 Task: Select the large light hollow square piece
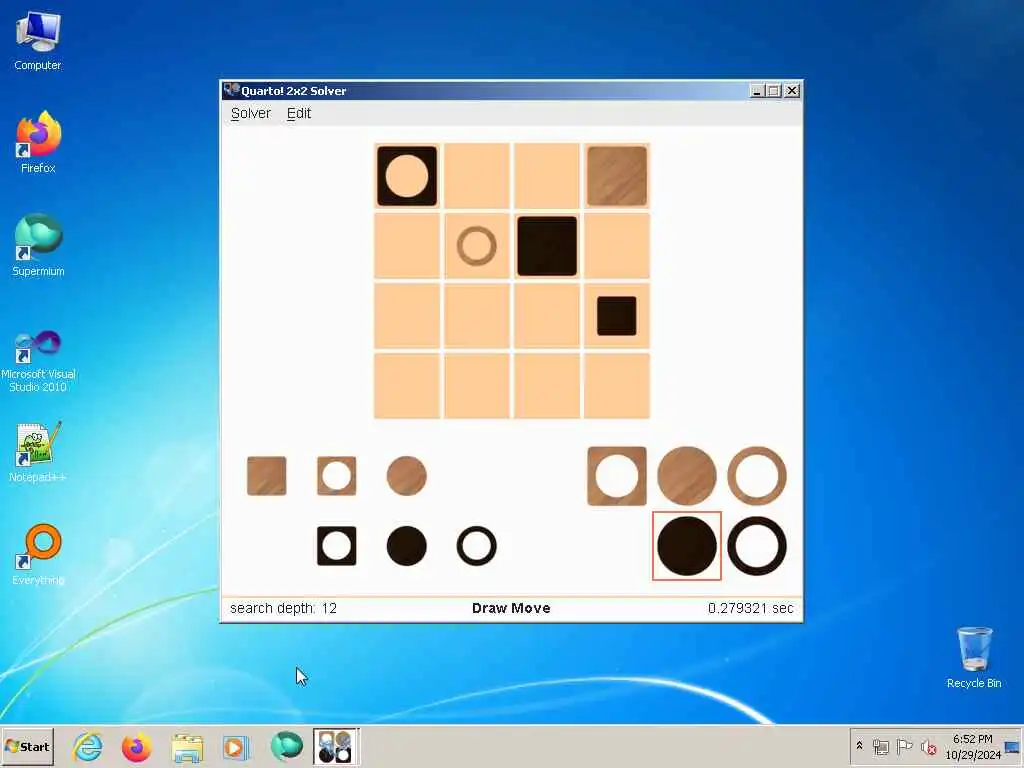pos(616,475)
